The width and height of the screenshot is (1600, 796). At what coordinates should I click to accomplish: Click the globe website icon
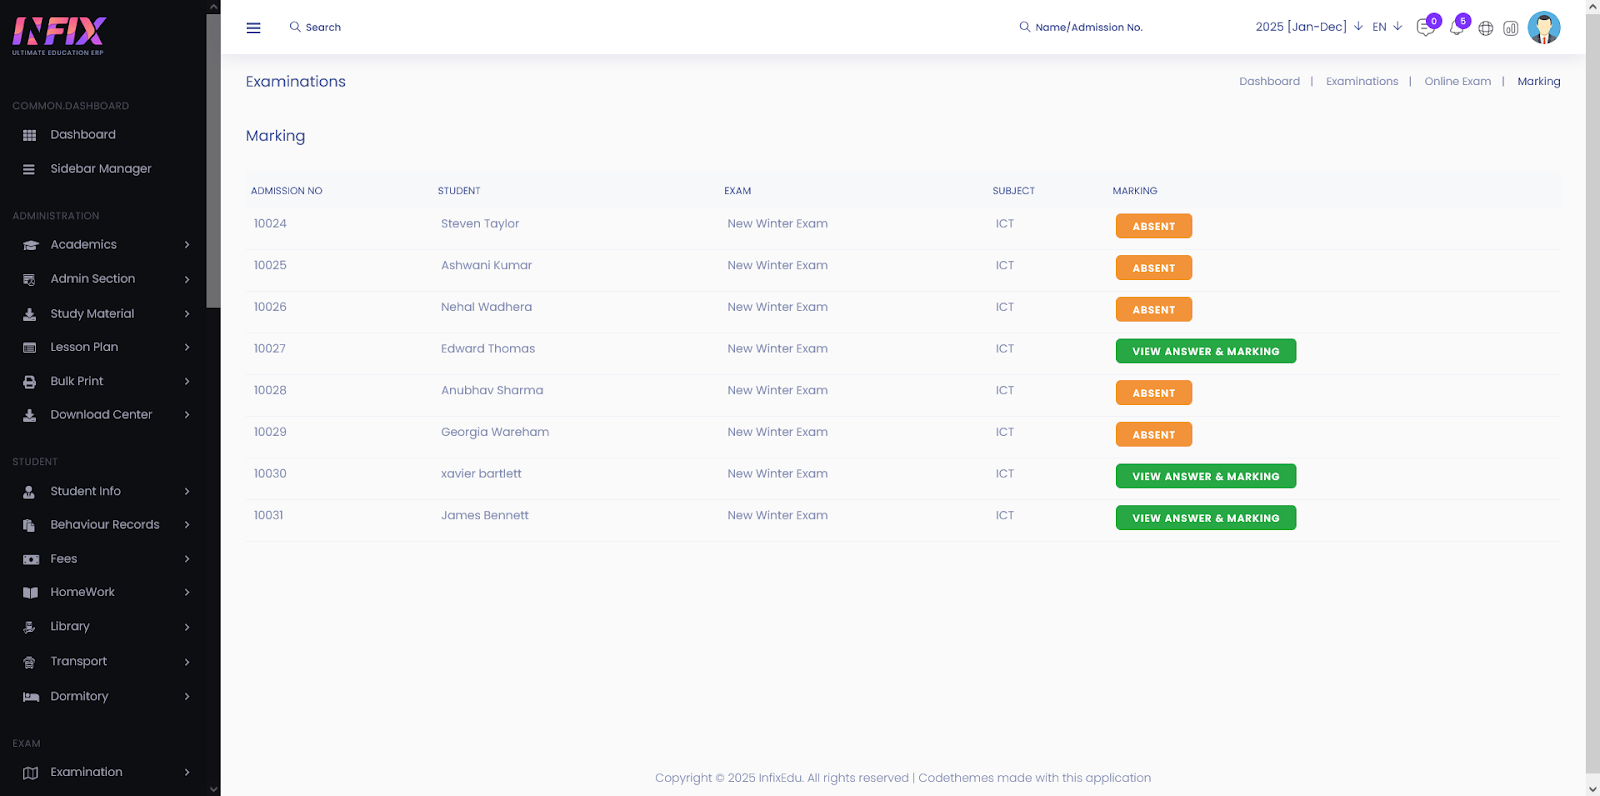click(x=1485, y=28)
